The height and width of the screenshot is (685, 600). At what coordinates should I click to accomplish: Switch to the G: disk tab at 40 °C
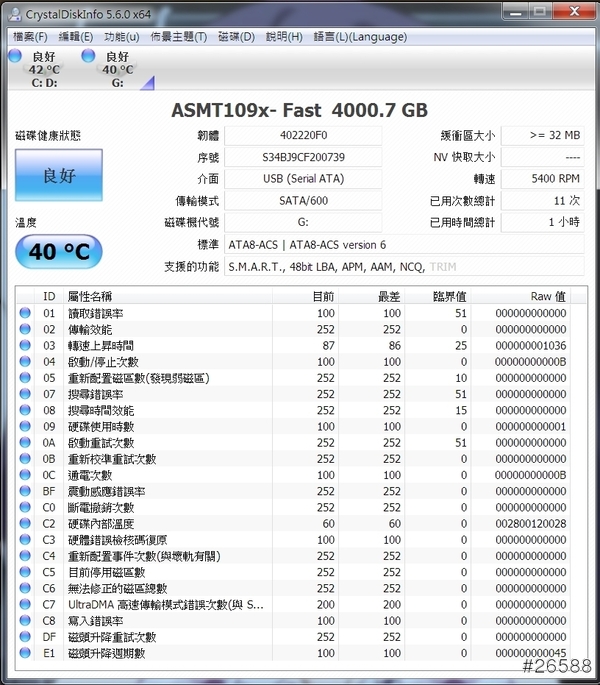click(x=117, y=69)
